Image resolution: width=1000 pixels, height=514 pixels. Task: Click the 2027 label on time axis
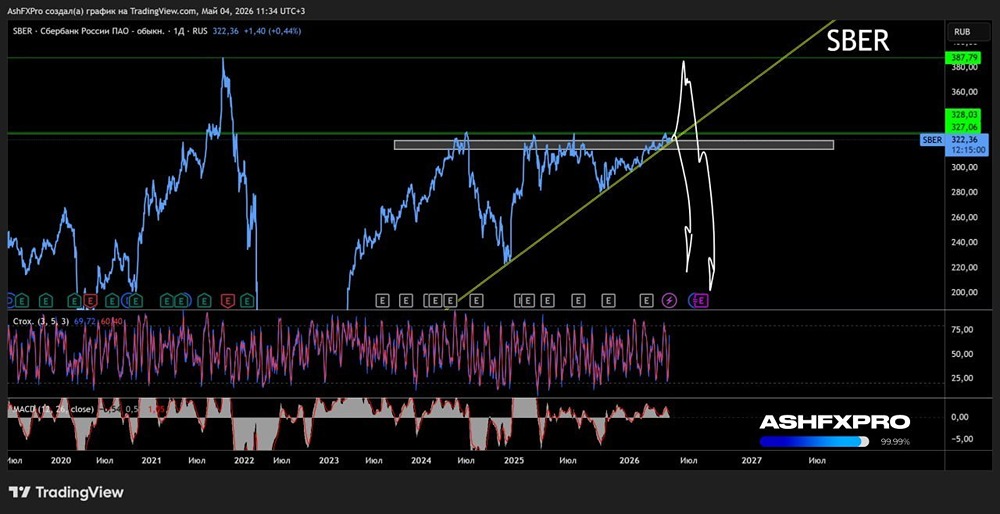pos(751,460)
